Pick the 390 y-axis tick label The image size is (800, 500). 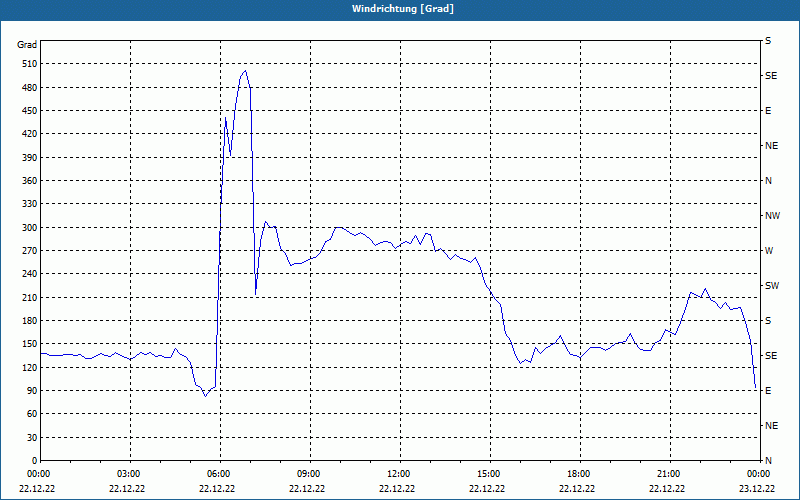31,158
